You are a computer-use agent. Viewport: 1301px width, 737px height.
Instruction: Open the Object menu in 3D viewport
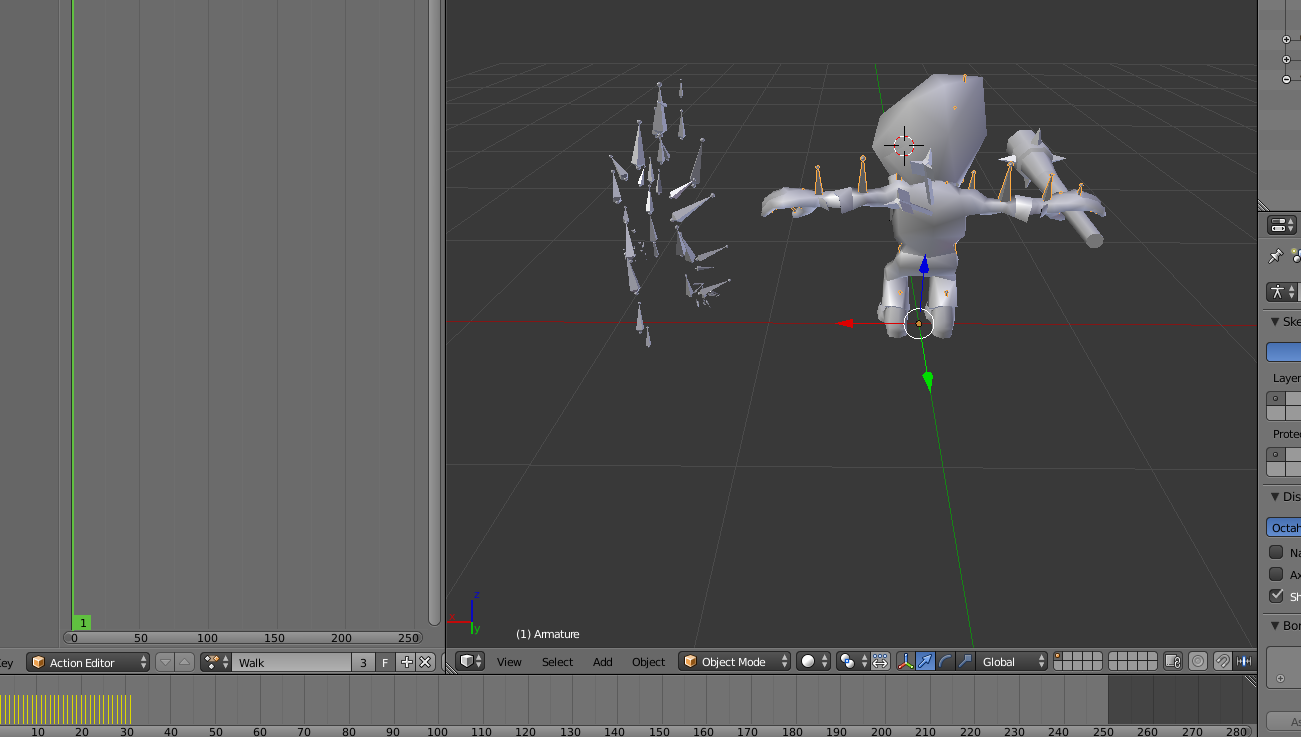pyautogui.click(x=648, y=662)
